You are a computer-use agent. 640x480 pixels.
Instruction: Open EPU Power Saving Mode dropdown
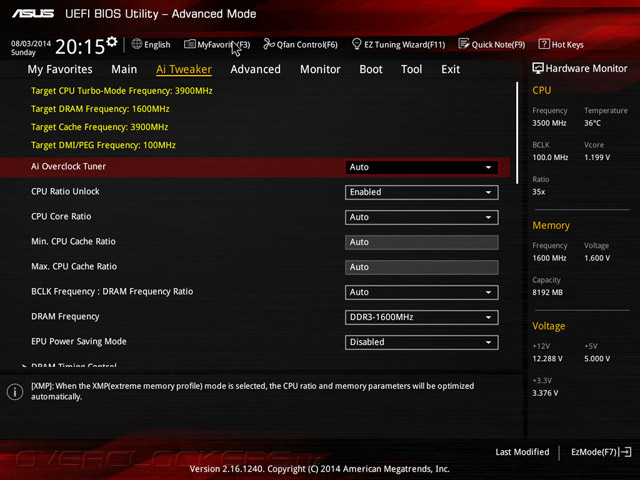[422, 342]
